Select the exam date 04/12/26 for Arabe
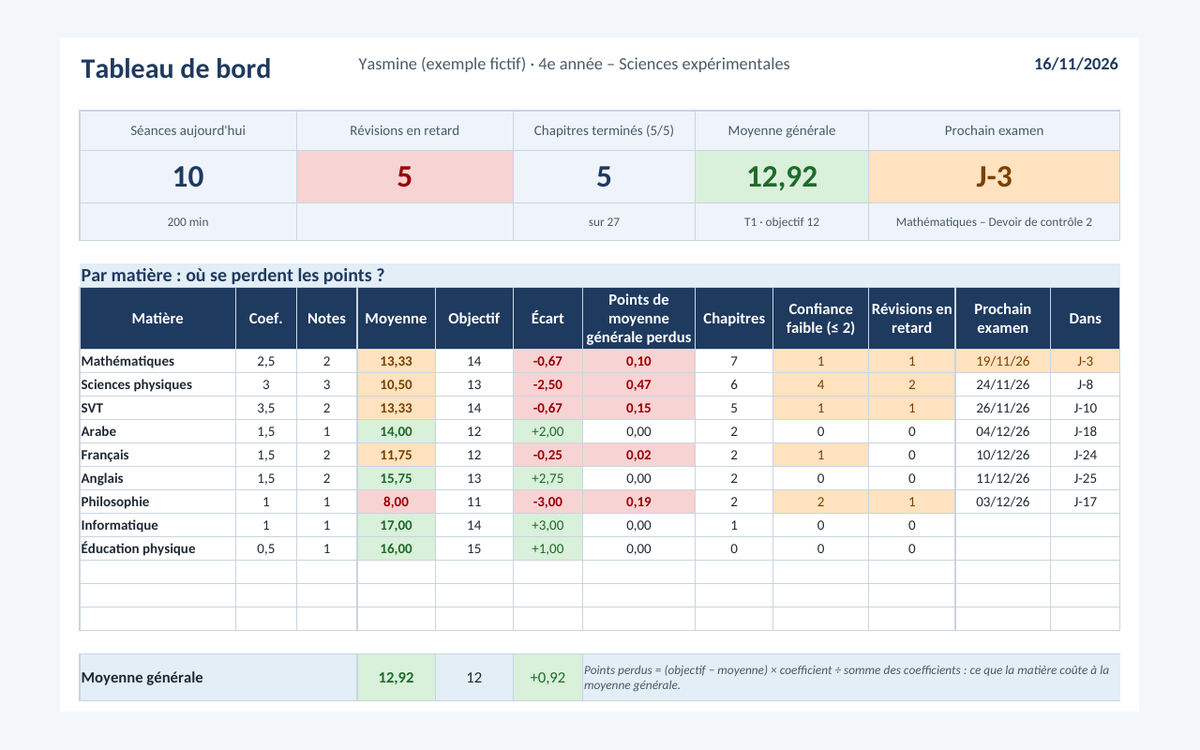This screenshot has height=750, width=1200. (1003, 432)
